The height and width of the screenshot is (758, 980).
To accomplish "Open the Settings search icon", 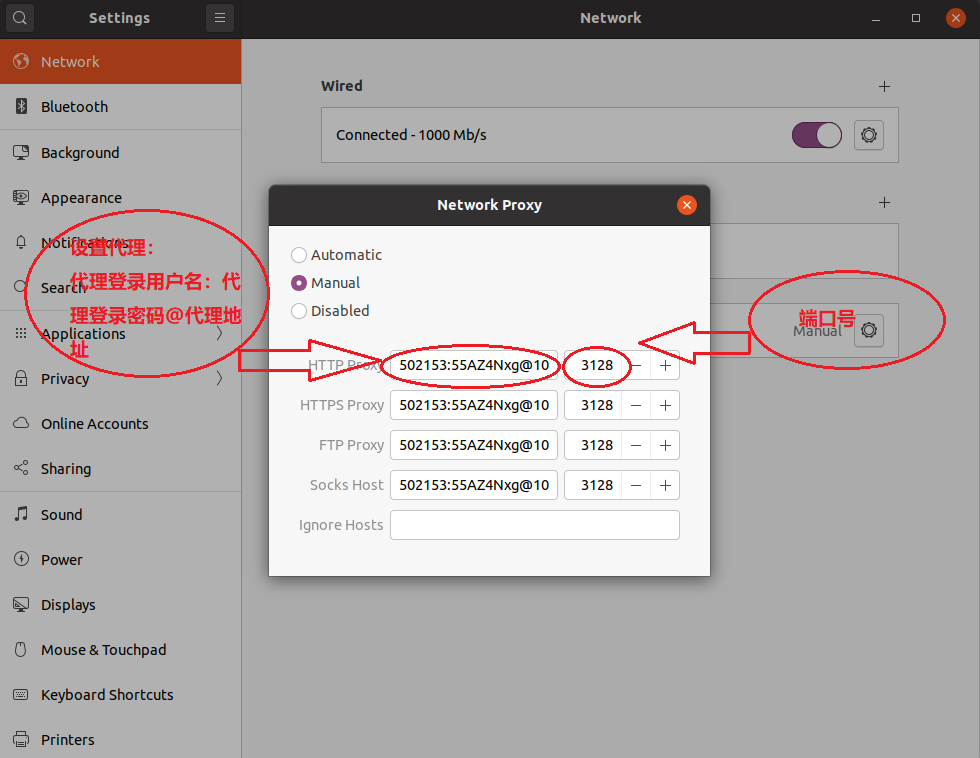I will point(20,17).
